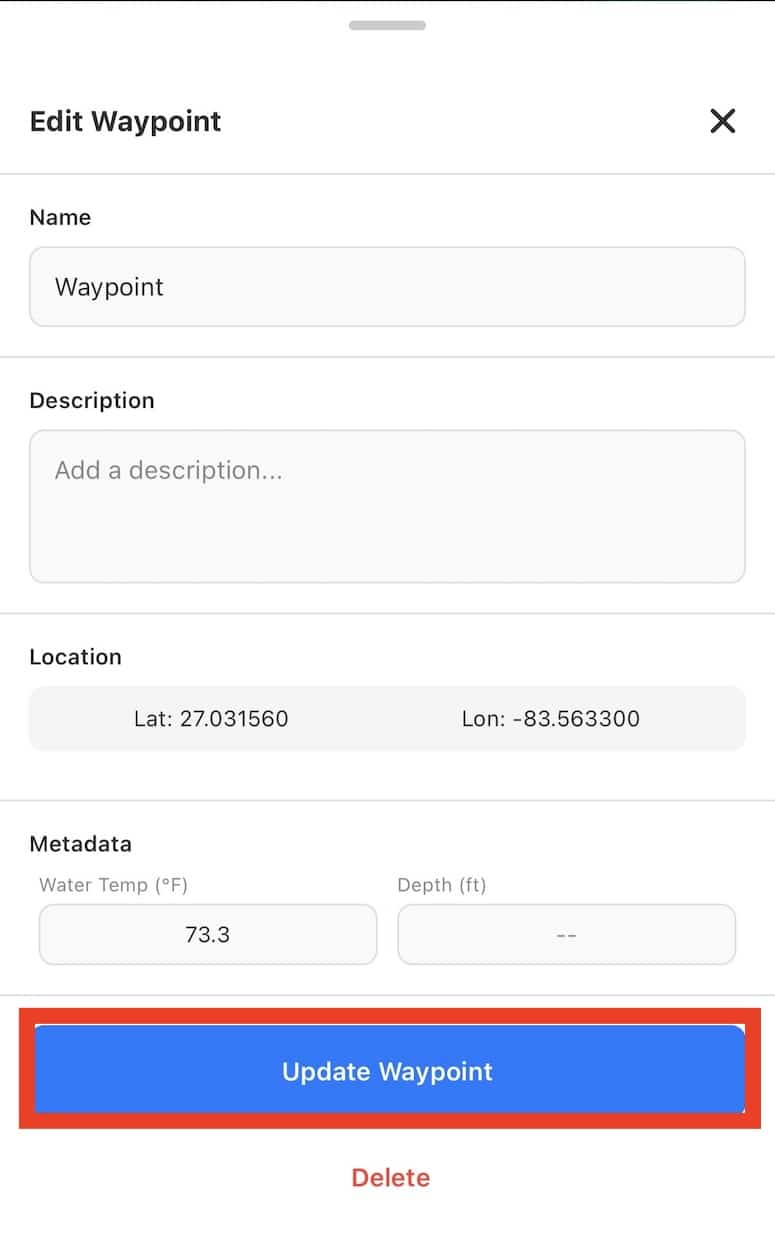The image size is (775, 1250).
Task: Click the Edit Waypoint title
Action: pos(125,122)
